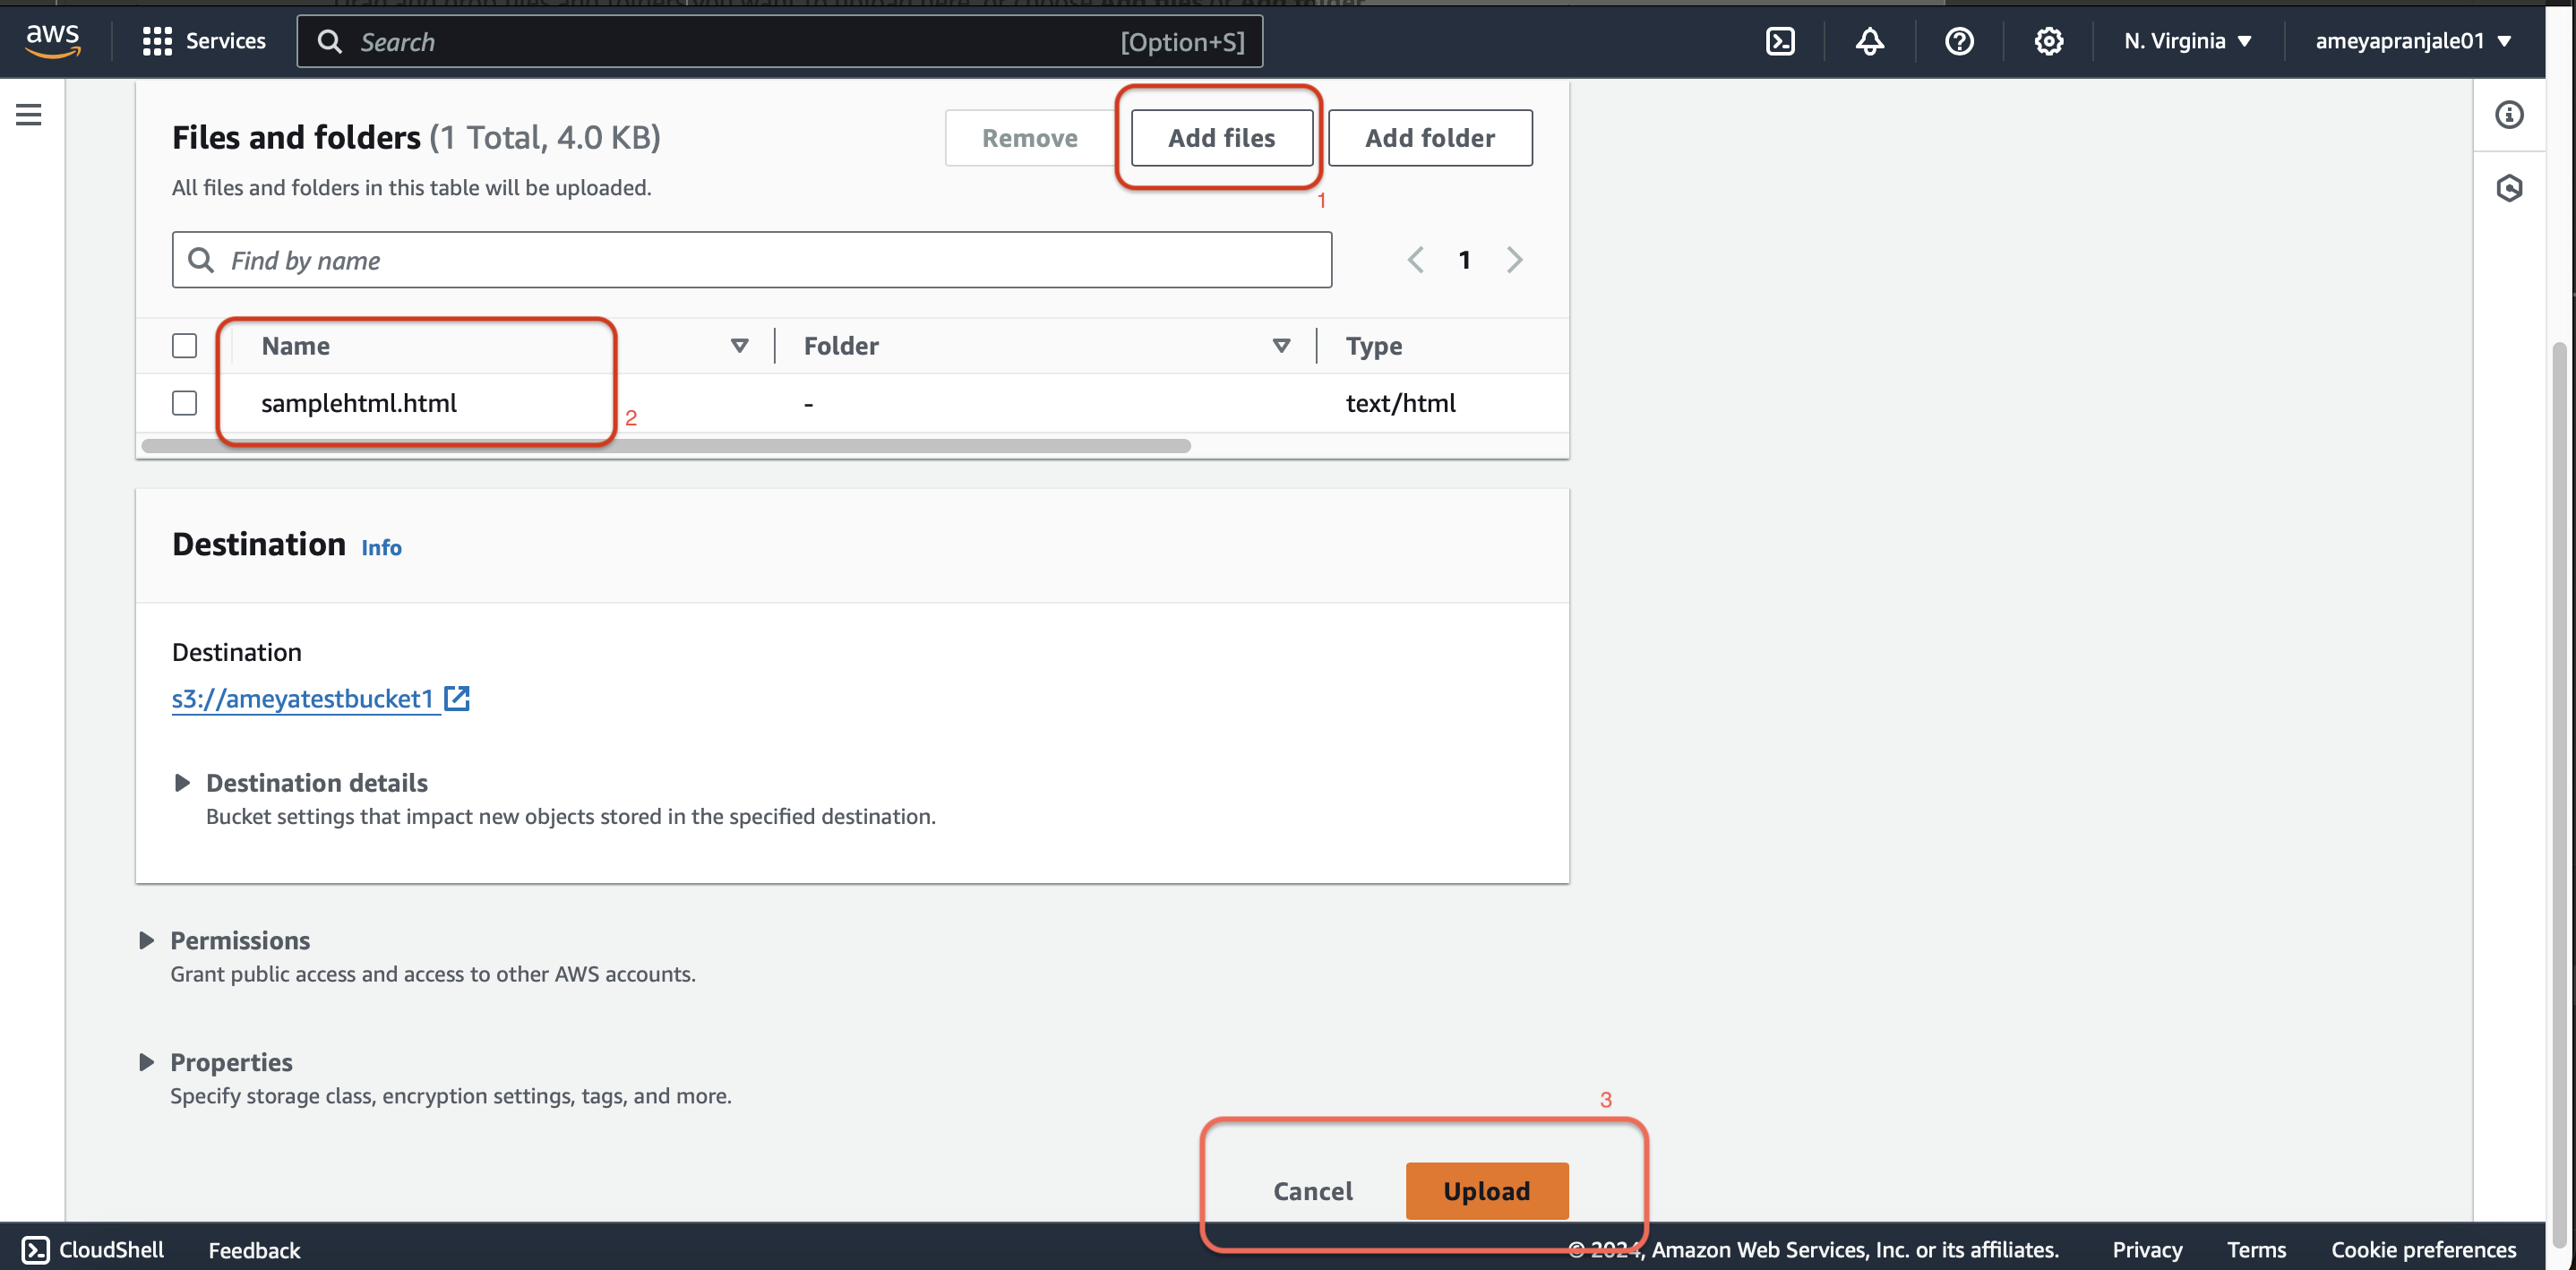Viewport: 2576px width, 1270px height.
Task: Focus the Find by name input
Action: click(752, 260)
